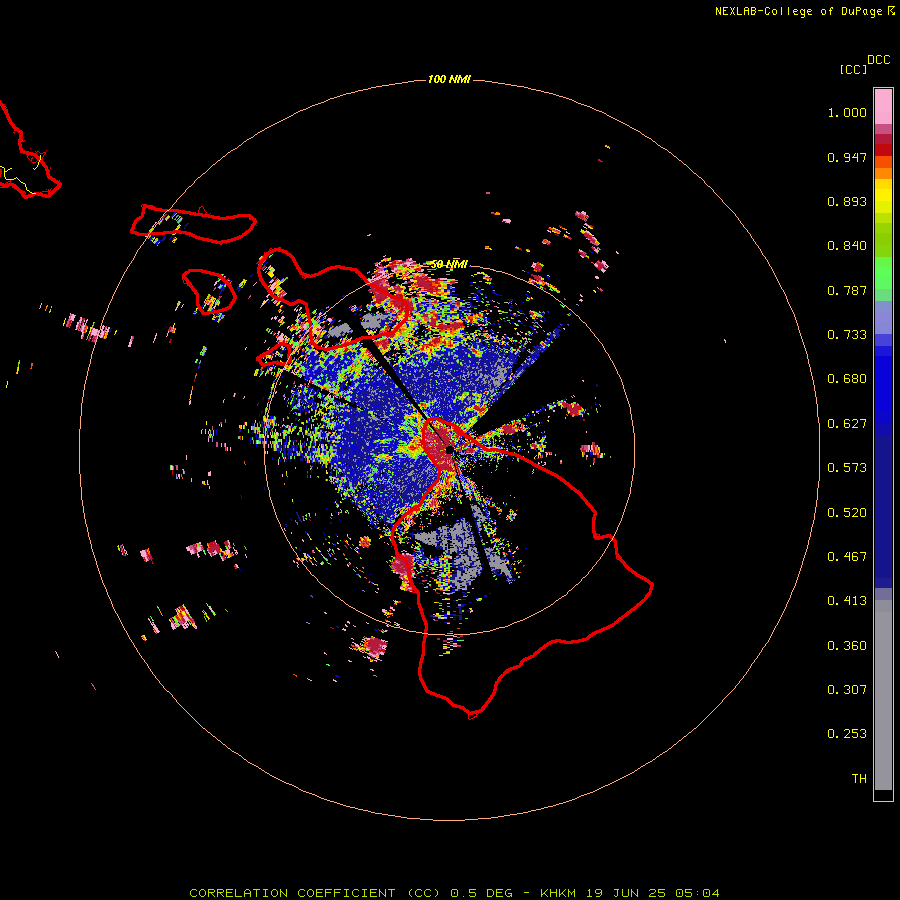Screen dimensions: 900x900
Task: Click the 0.253 scale value
Action: 847,734
